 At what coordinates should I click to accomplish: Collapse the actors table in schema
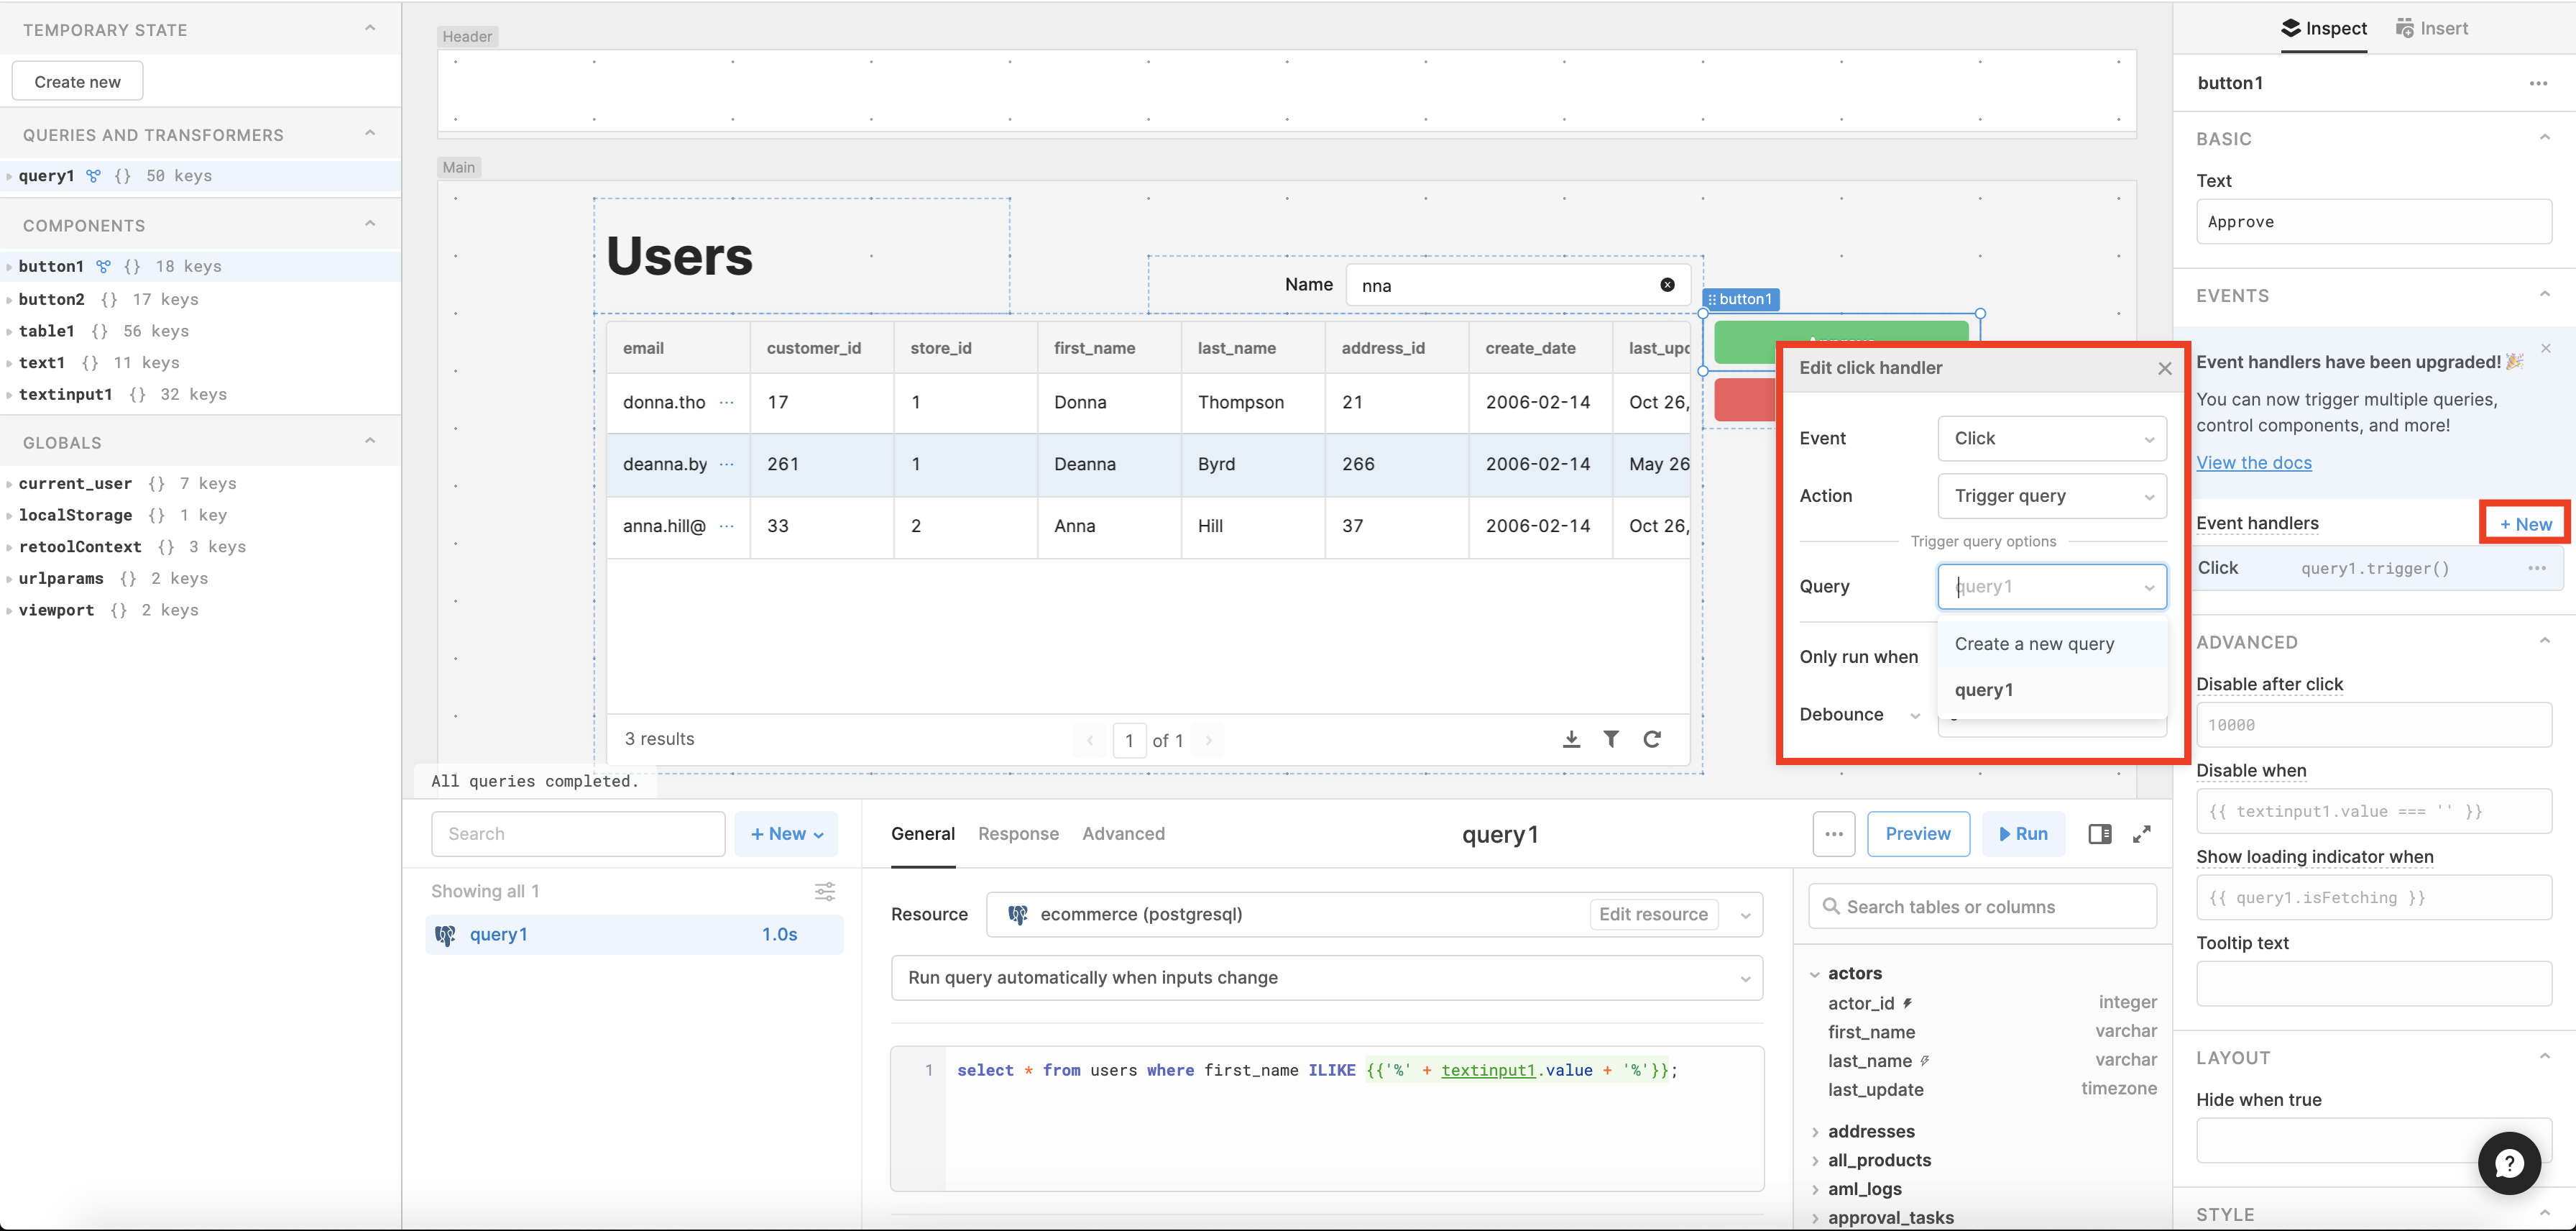(1815, 974)
